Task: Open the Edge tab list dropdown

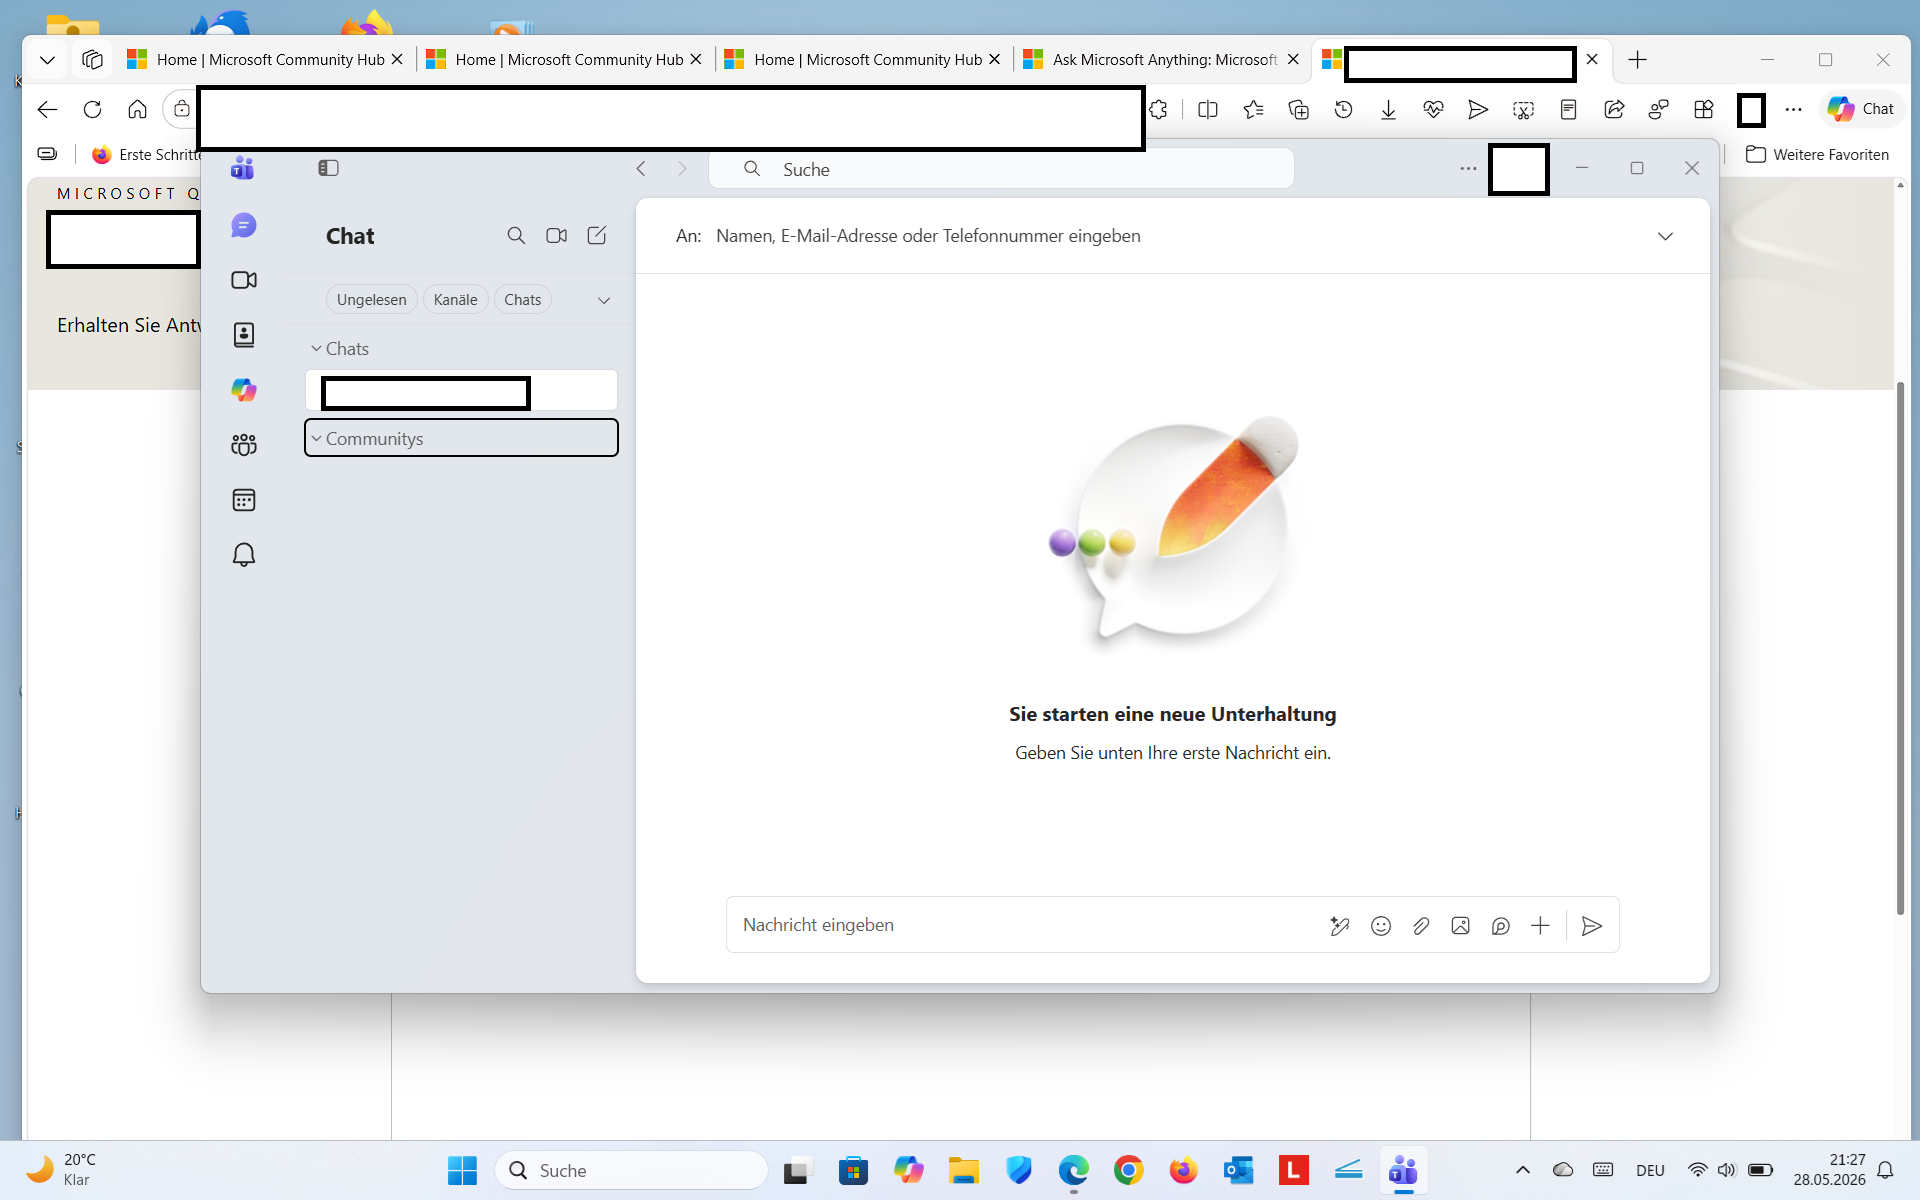Action: point(47,60)
